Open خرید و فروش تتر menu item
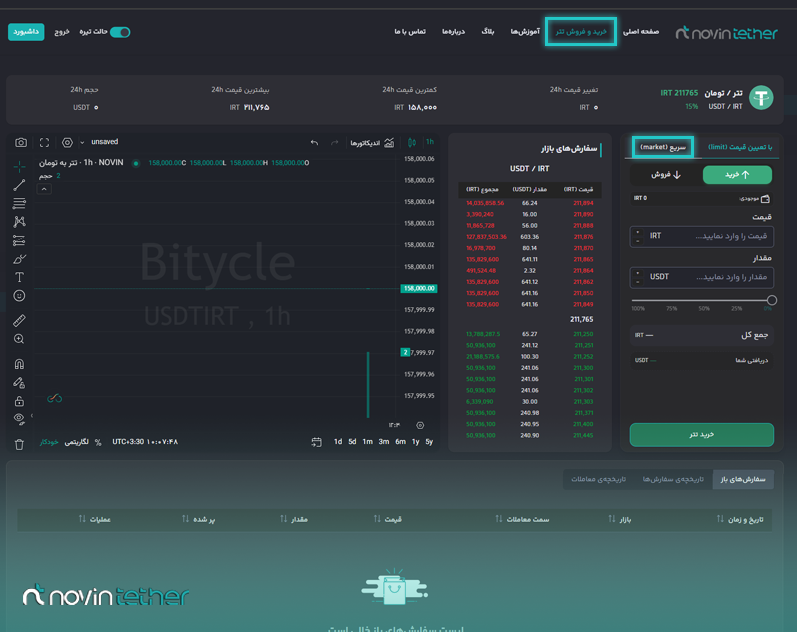 tap(581, 32)
